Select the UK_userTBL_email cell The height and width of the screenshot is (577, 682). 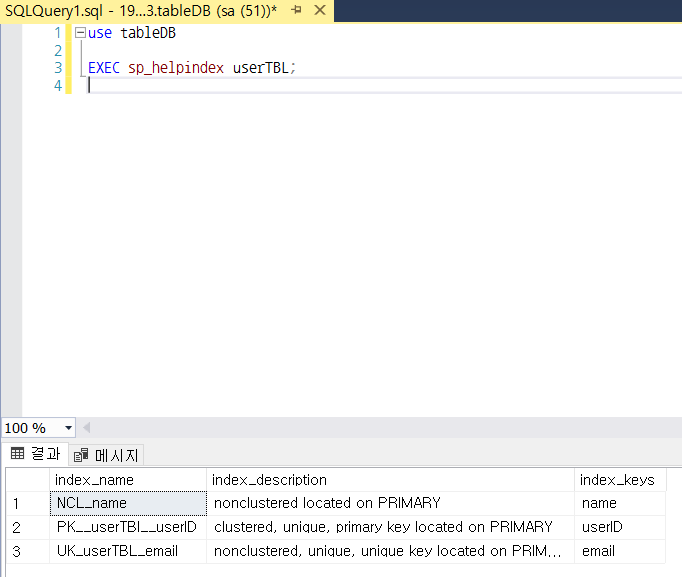coord(128,551)
